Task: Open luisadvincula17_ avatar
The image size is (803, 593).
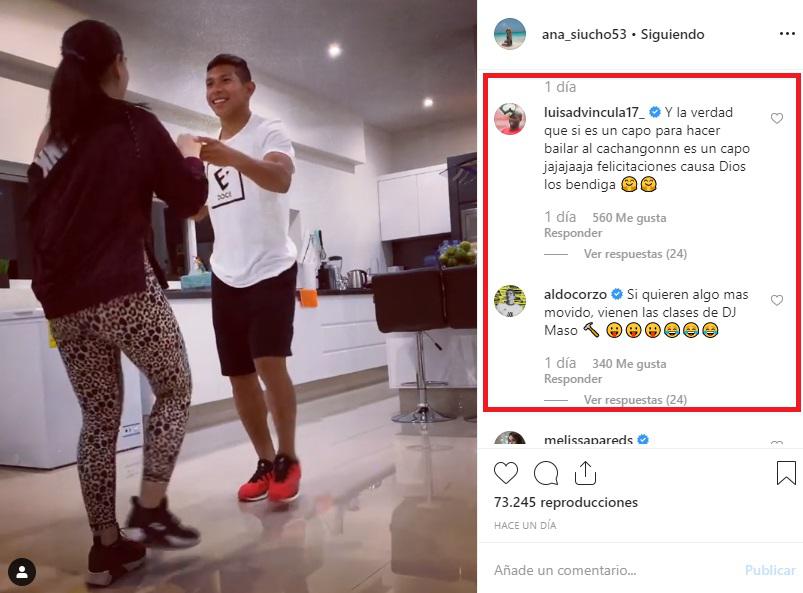Action: (510, 118)
